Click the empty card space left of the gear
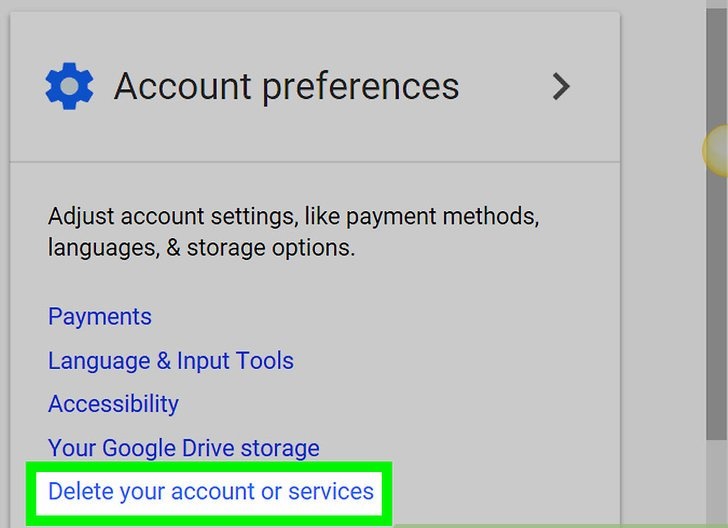 [27, 87]
